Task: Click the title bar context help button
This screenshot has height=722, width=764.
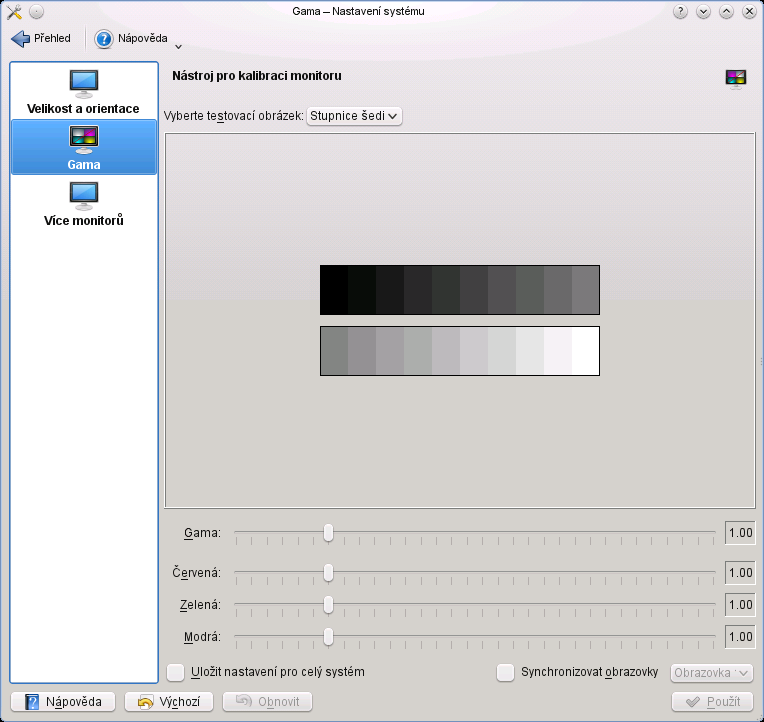Action: 680,11
